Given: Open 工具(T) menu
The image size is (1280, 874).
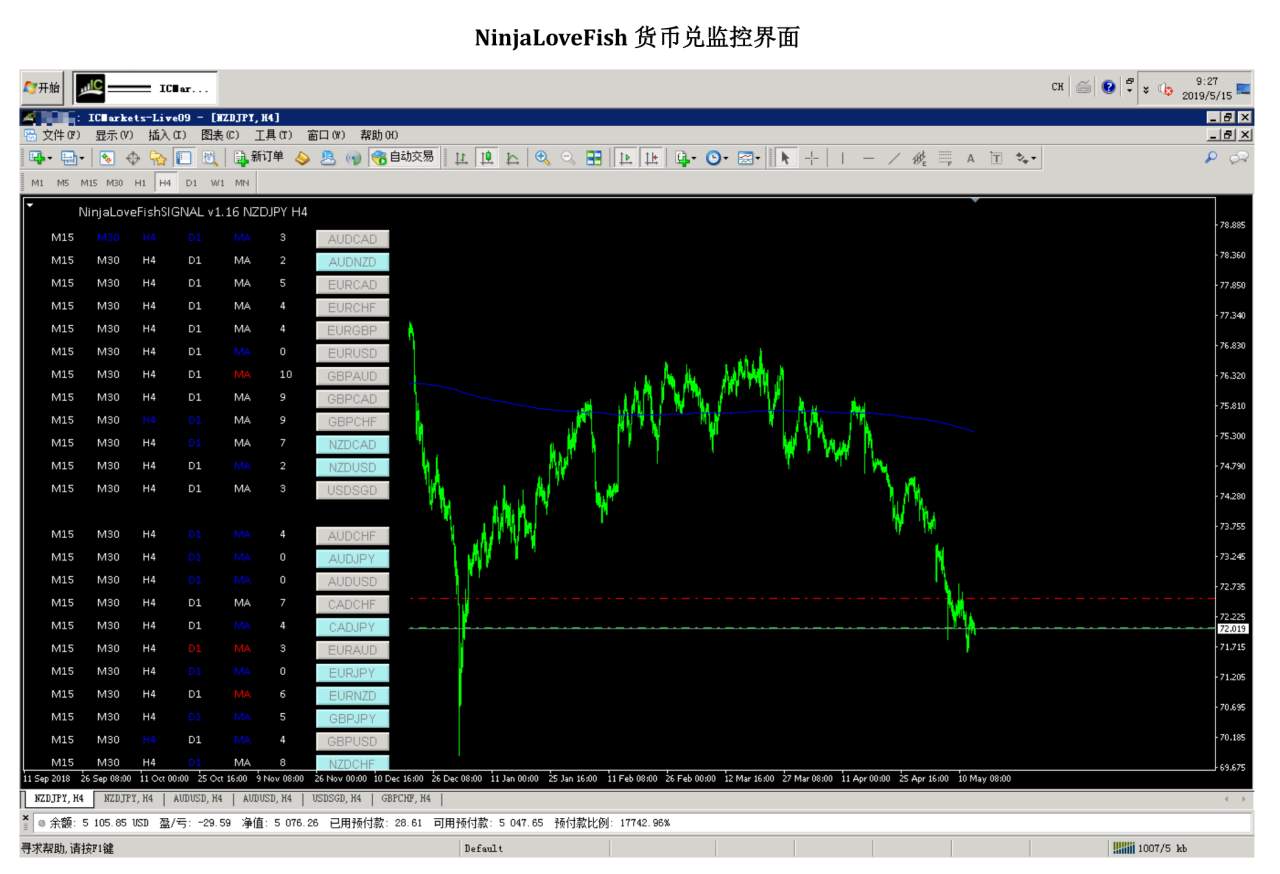Looking at the screenshot, I should (273, 135).
